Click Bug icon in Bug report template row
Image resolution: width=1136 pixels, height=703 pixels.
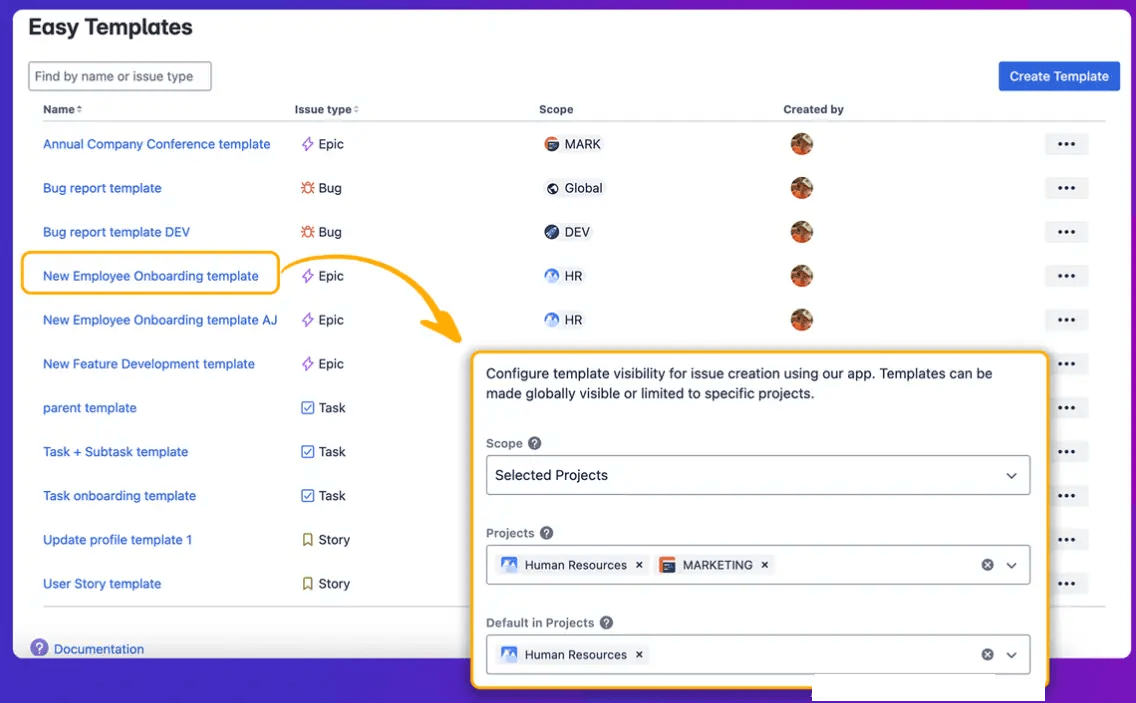[x=307, y=188]
